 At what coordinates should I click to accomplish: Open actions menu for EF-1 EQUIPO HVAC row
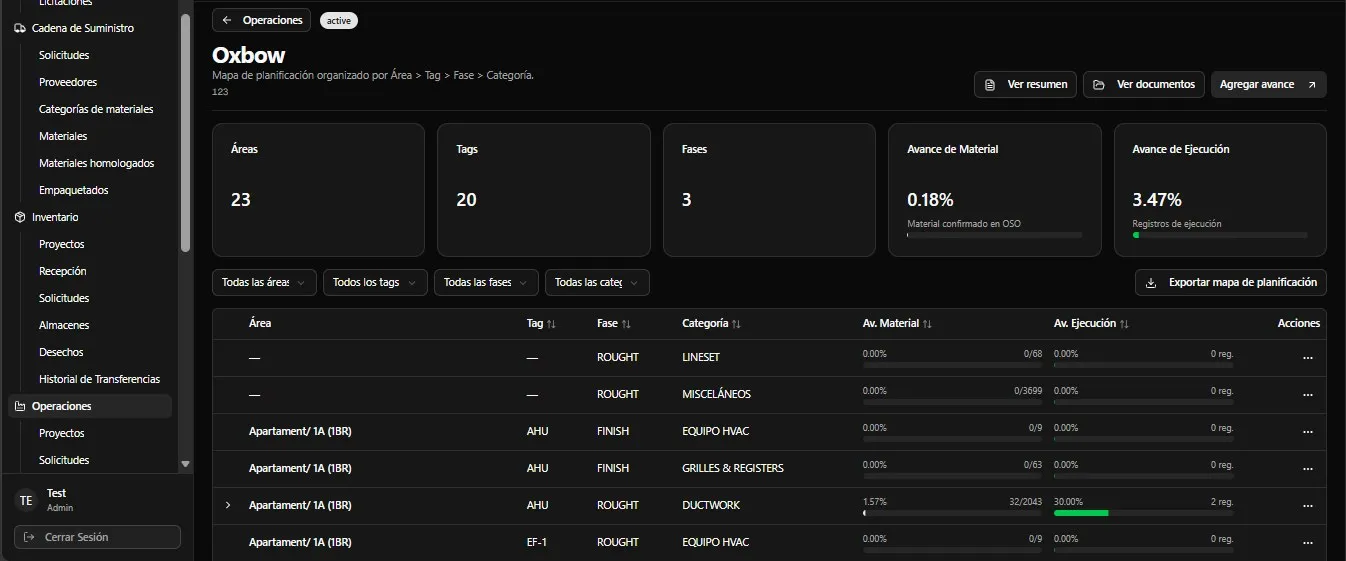1308,543
